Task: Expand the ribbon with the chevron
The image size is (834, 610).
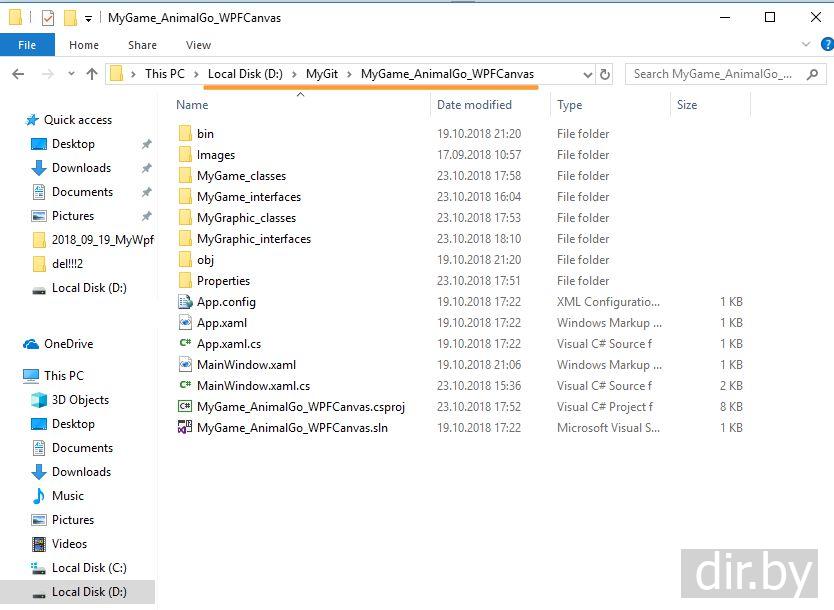Action: tap(806, 45)
